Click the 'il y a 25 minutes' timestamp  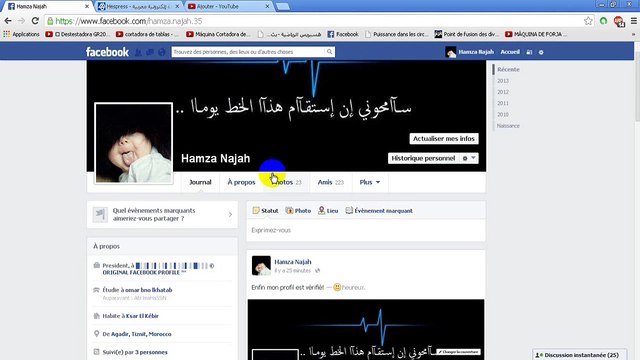pos(292,271)
